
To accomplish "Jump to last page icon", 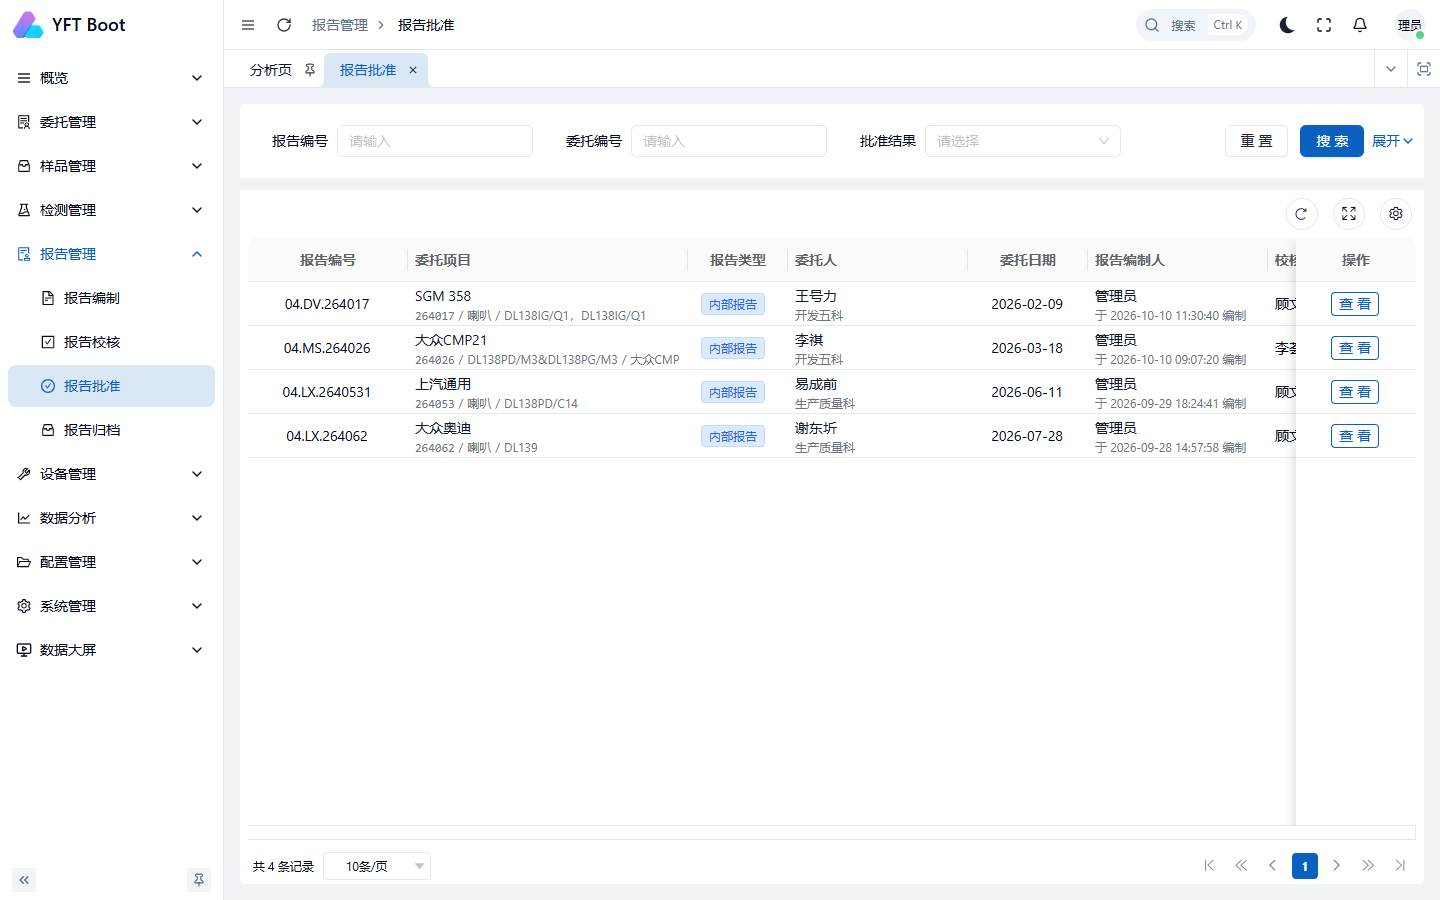I will (1400, 866).
